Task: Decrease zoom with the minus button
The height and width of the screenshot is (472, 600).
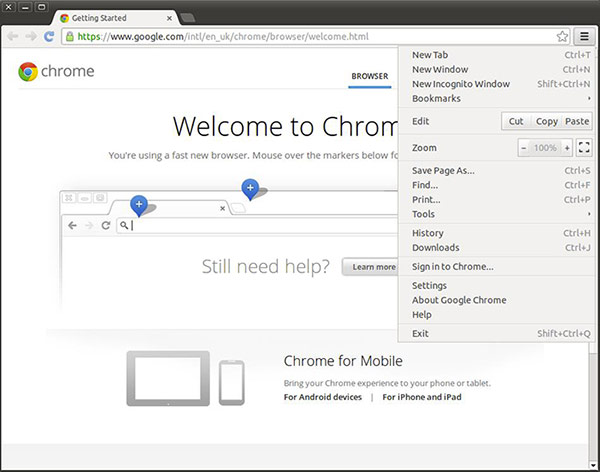Action: (x=523, y=148)
